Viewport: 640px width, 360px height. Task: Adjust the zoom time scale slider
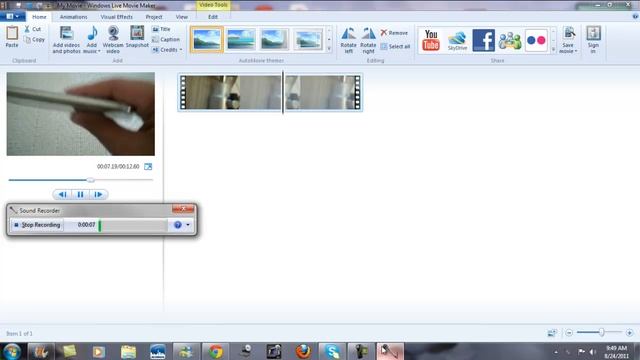coord(599,333)
